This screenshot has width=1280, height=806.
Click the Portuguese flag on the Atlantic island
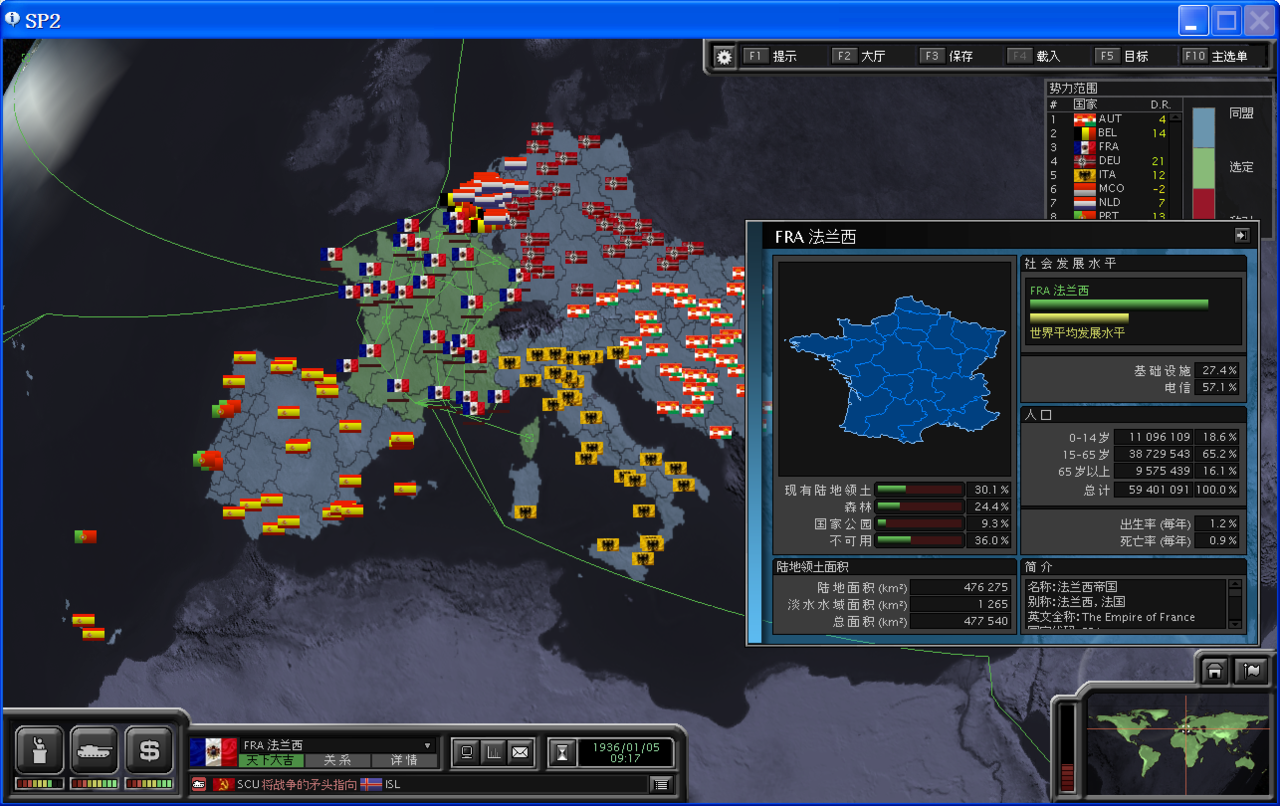click(x=85, y=537)
